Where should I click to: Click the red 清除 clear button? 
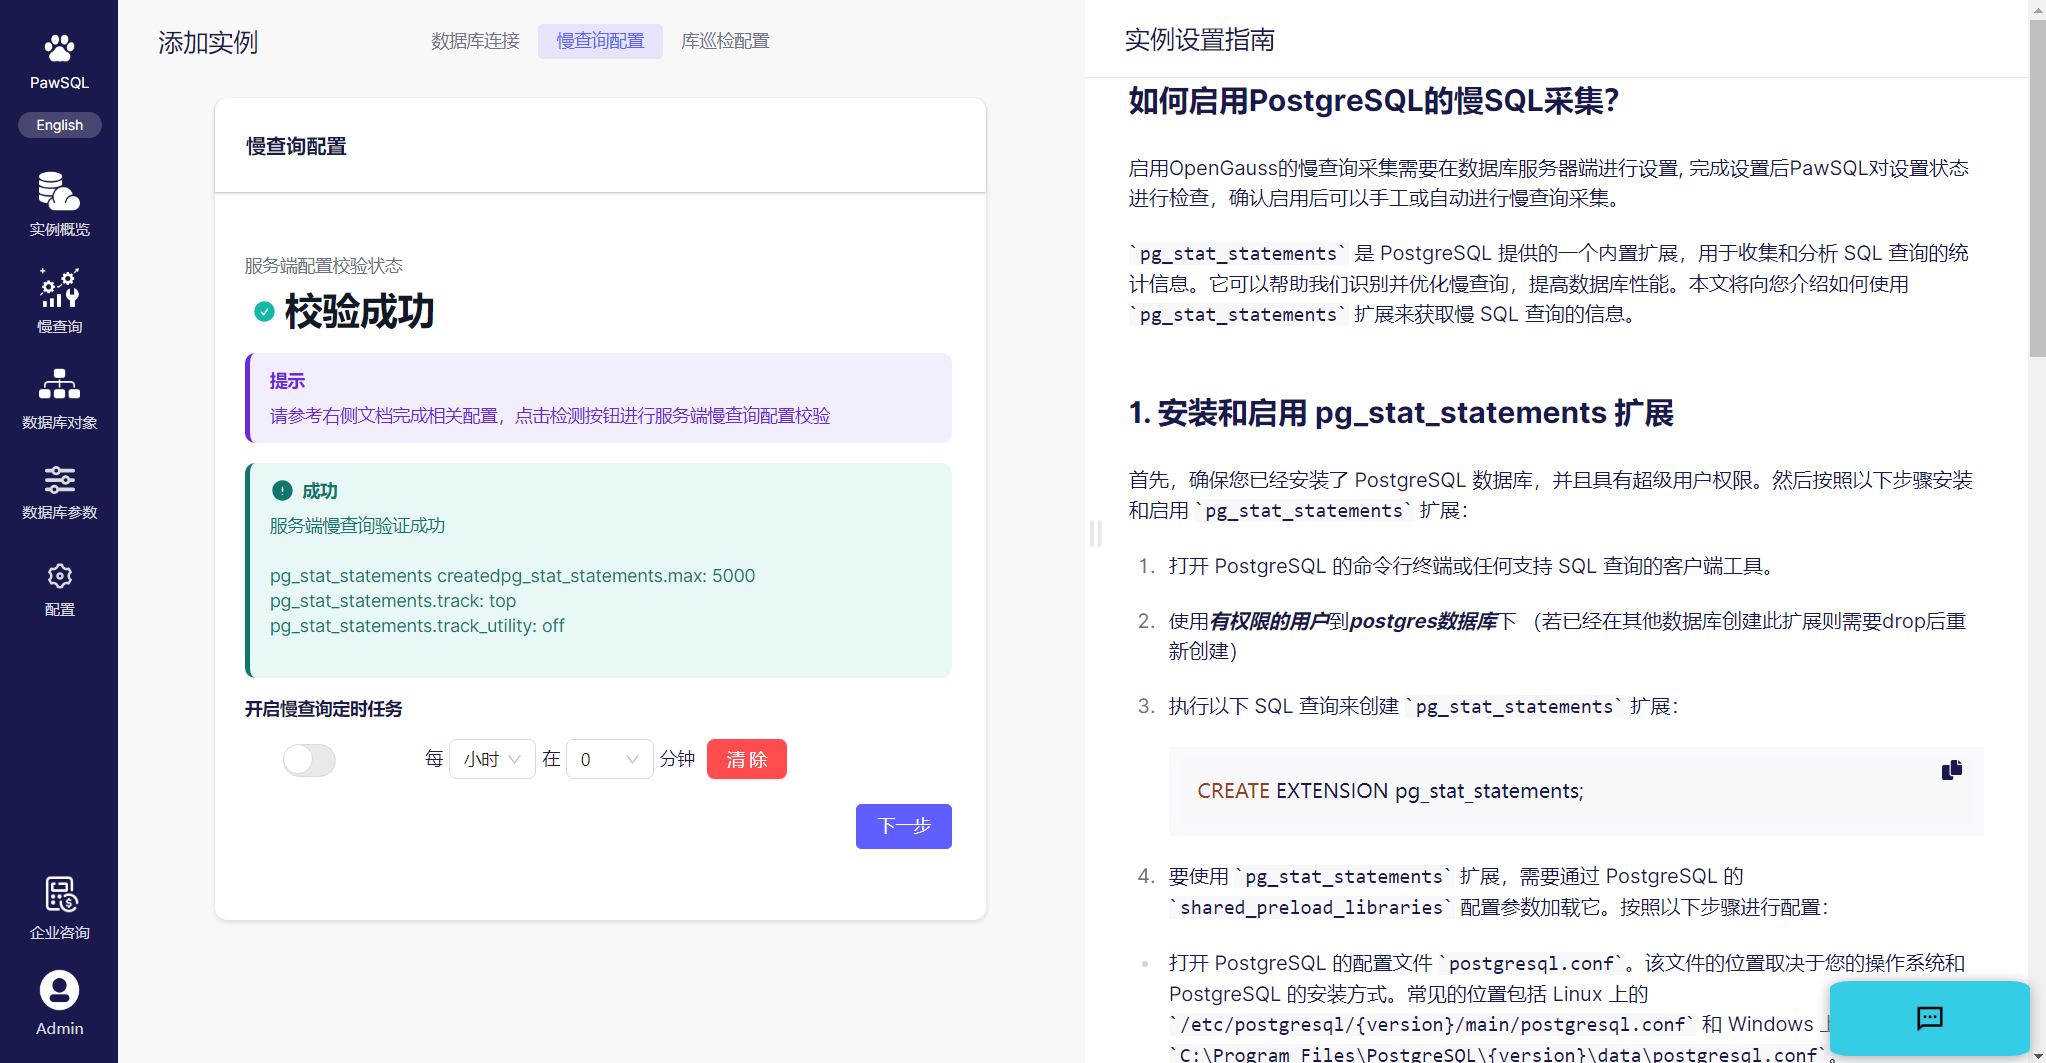(x=746, y=760)
